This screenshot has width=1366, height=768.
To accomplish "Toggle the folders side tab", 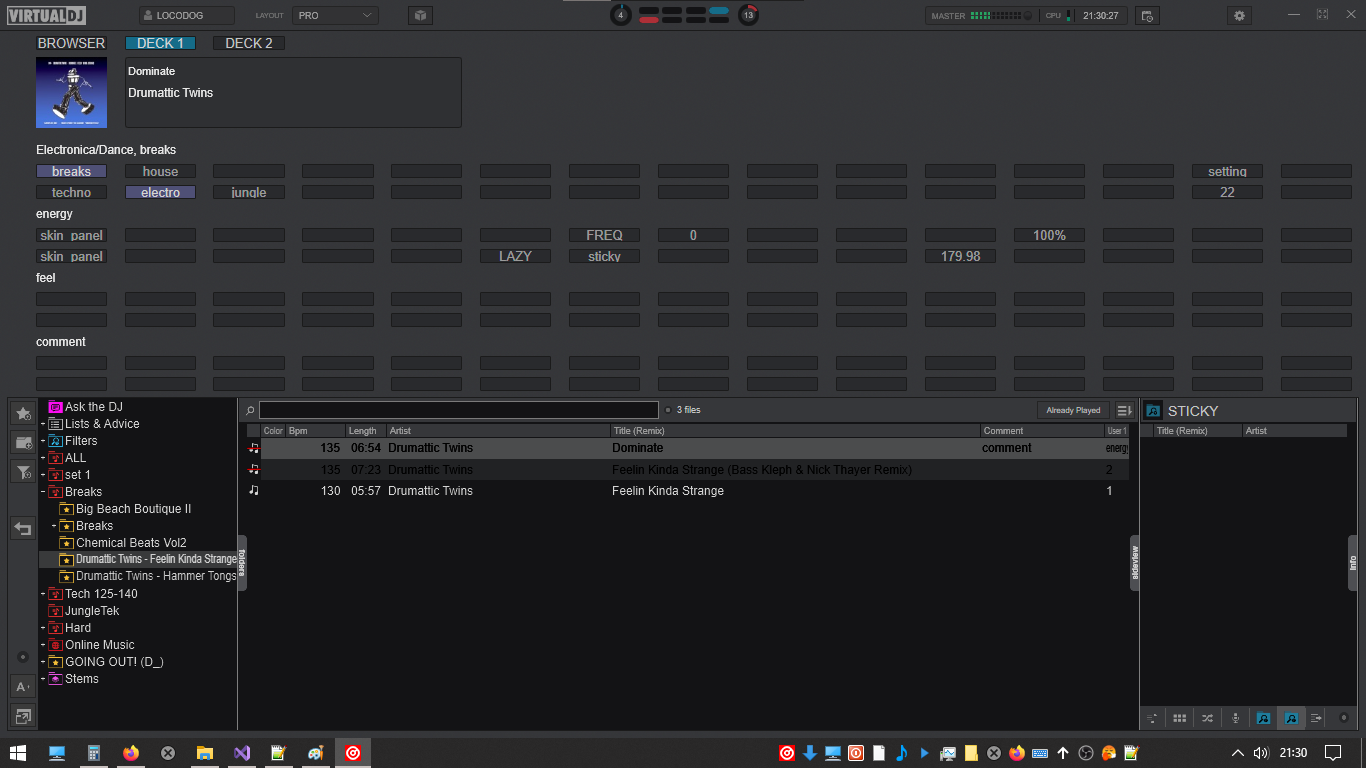I will [242, 563].
